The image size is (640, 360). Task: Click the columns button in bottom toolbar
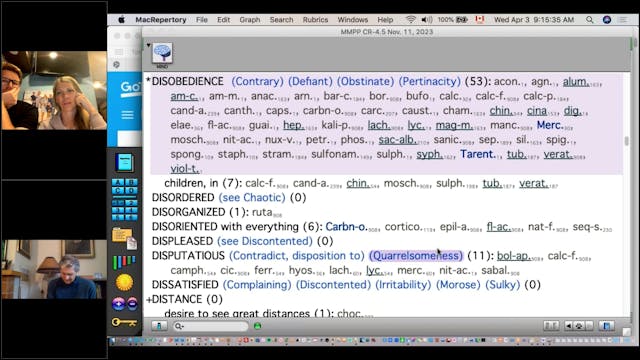click(551, 326)
